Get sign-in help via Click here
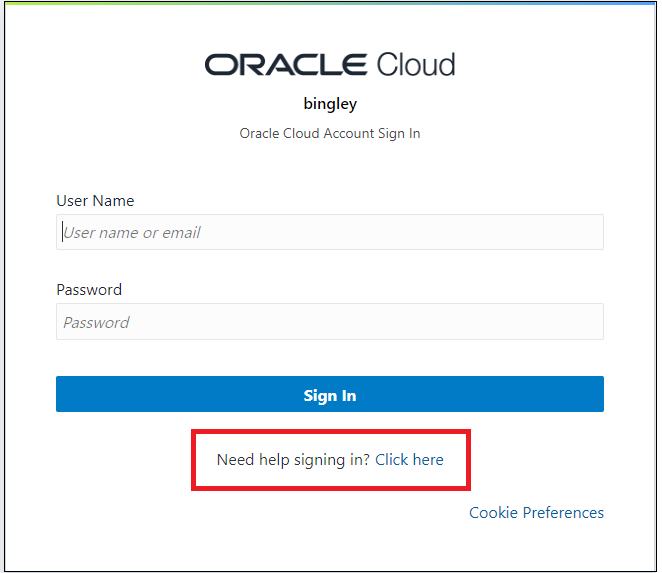Viewport: 662px width, 573px height. (409, 460)
